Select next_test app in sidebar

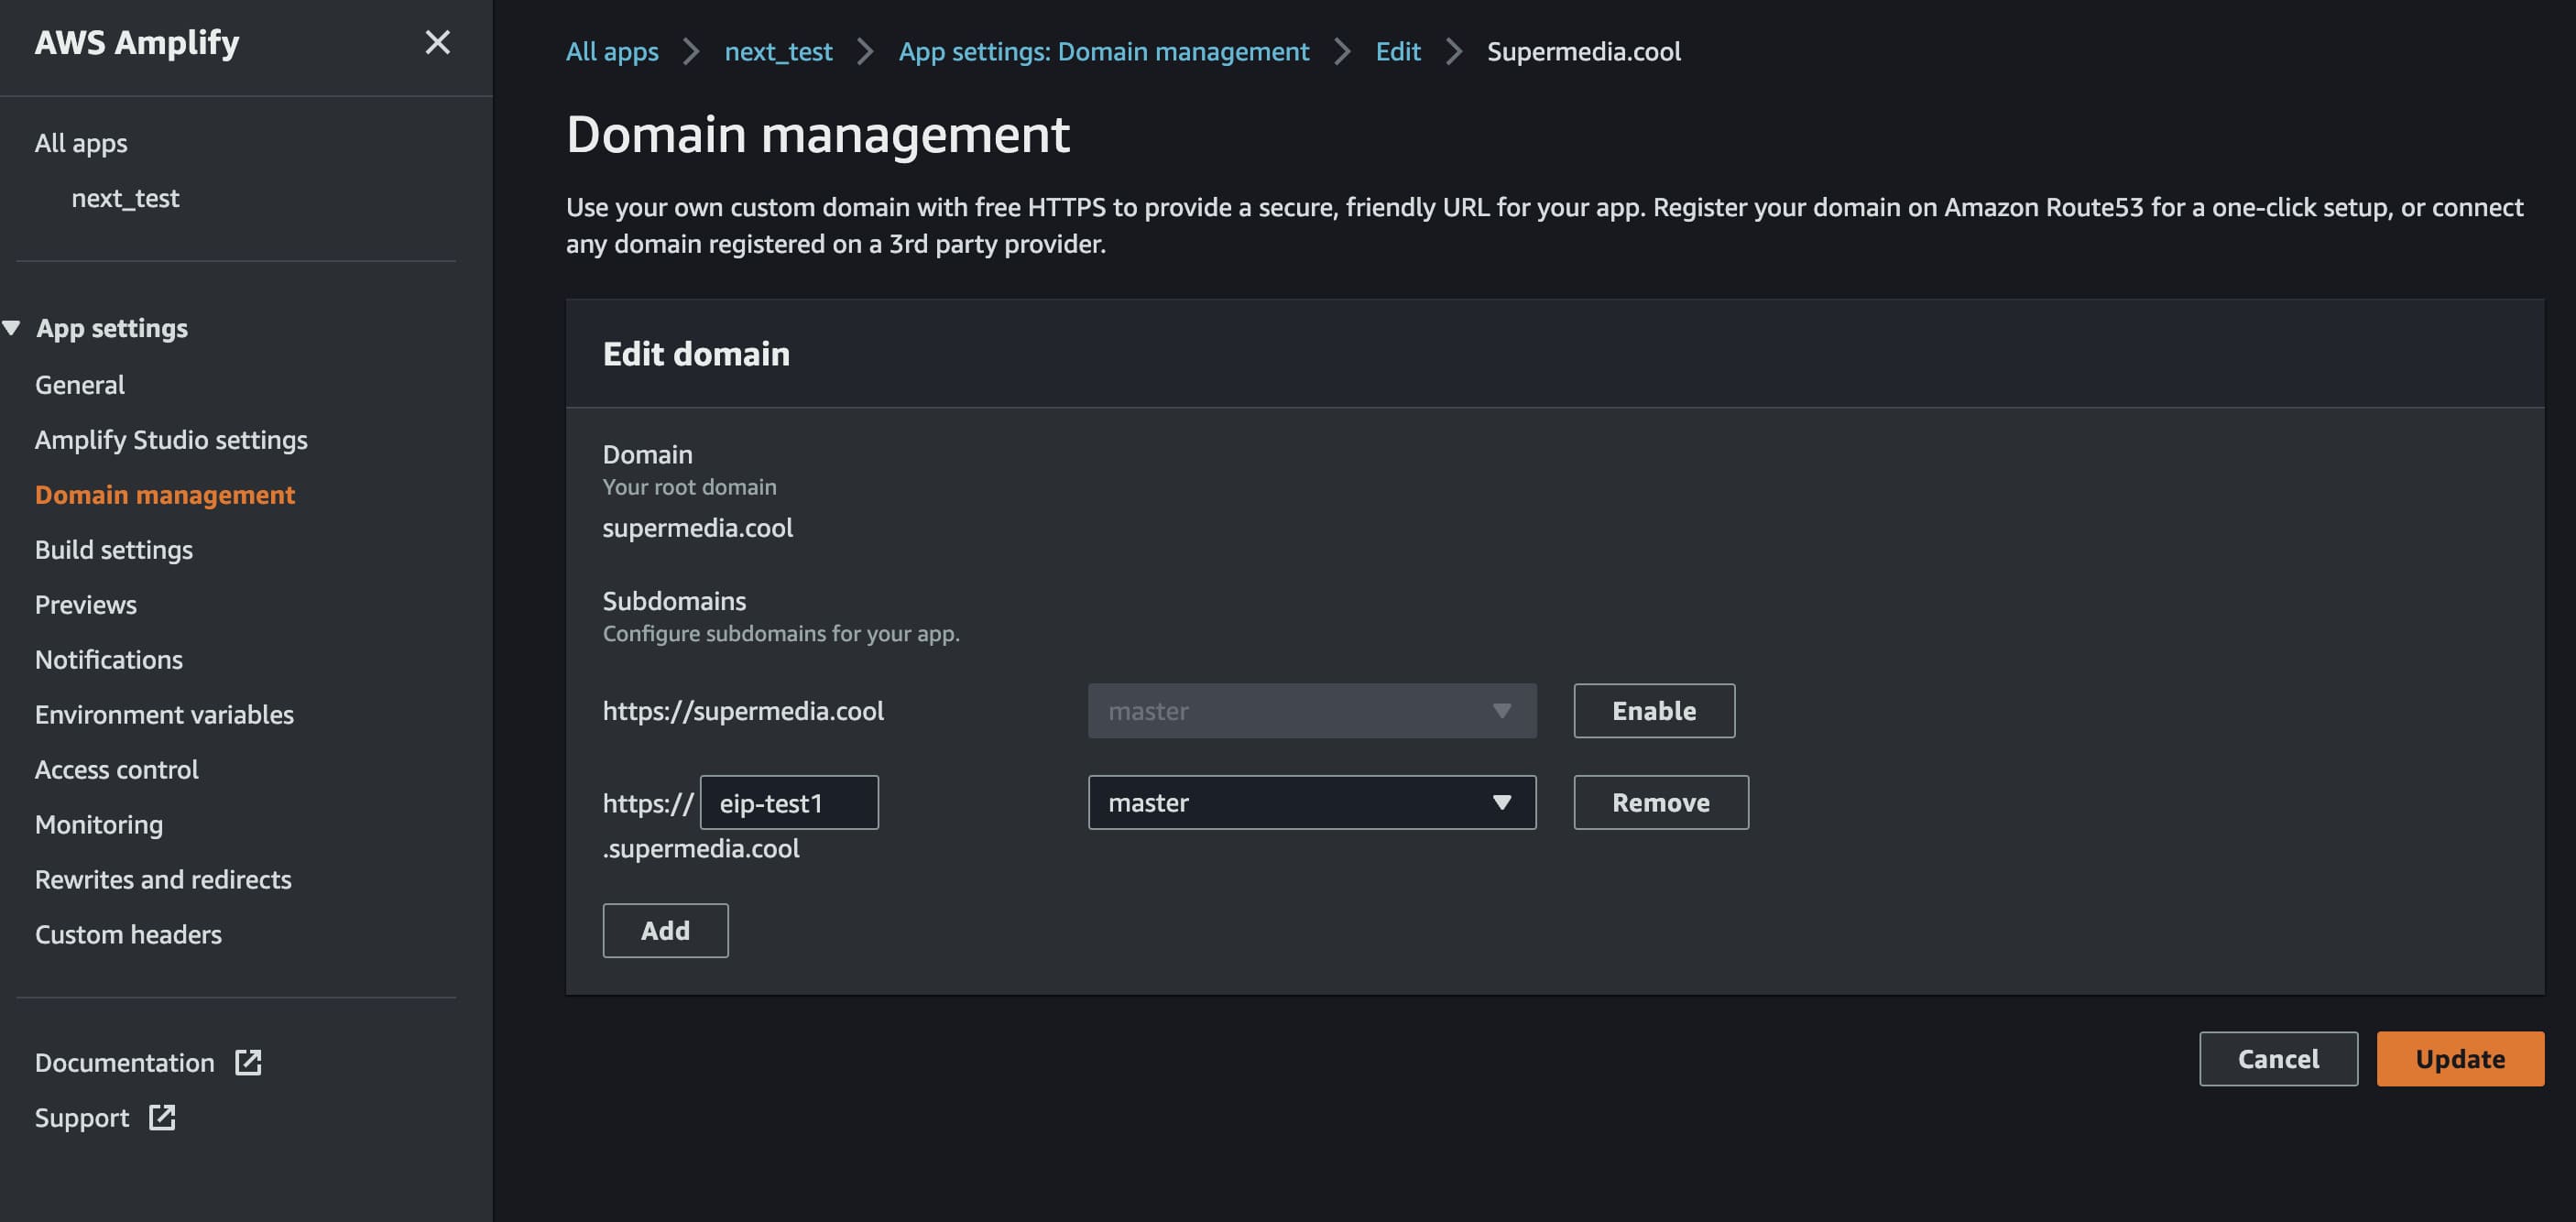coord(125,198)
